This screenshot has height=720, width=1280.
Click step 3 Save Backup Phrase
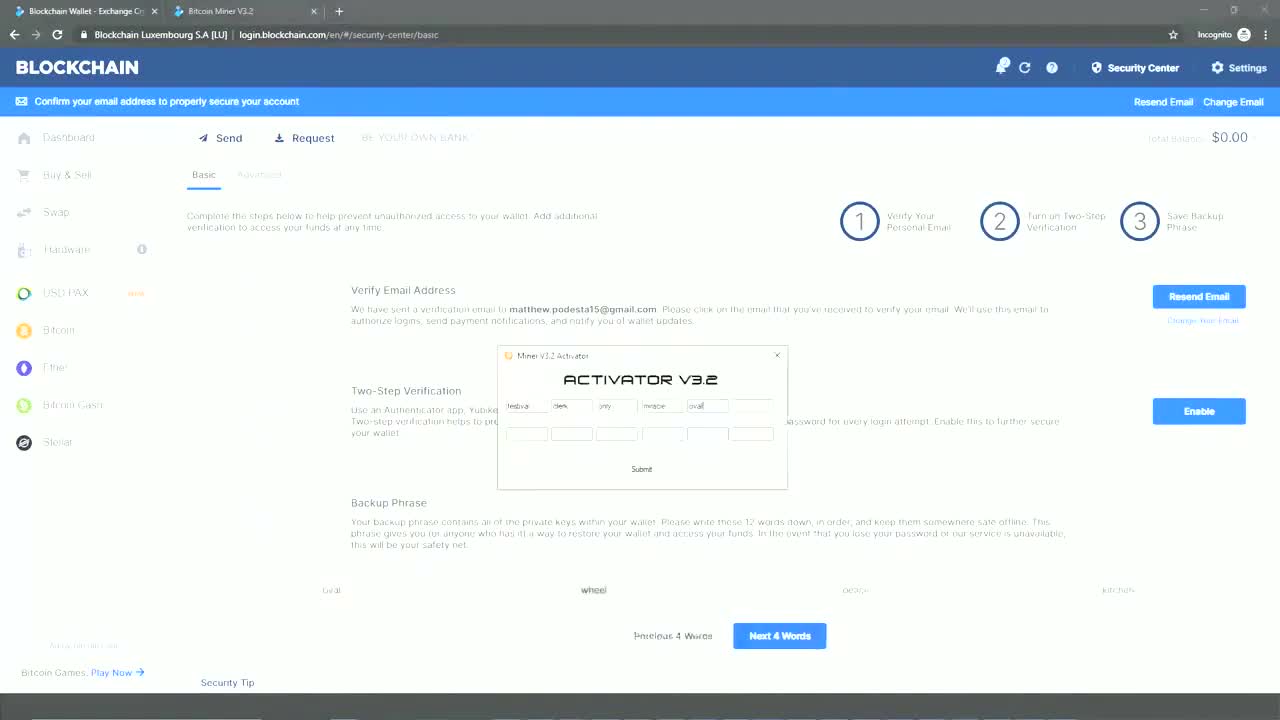pos(1172,222)
